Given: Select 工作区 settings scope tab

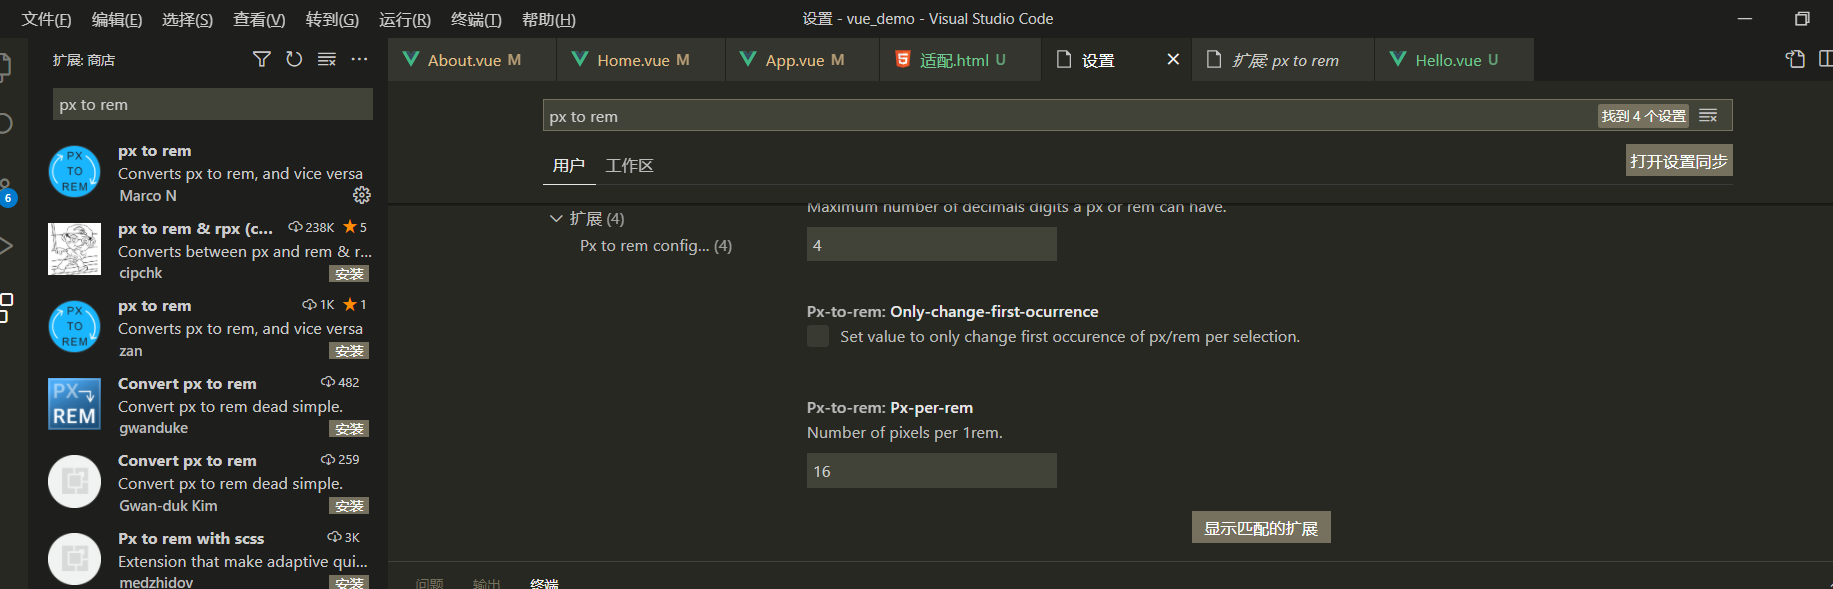Looking at the screenshot, I should pyautogui.click(x=629, y=165).
